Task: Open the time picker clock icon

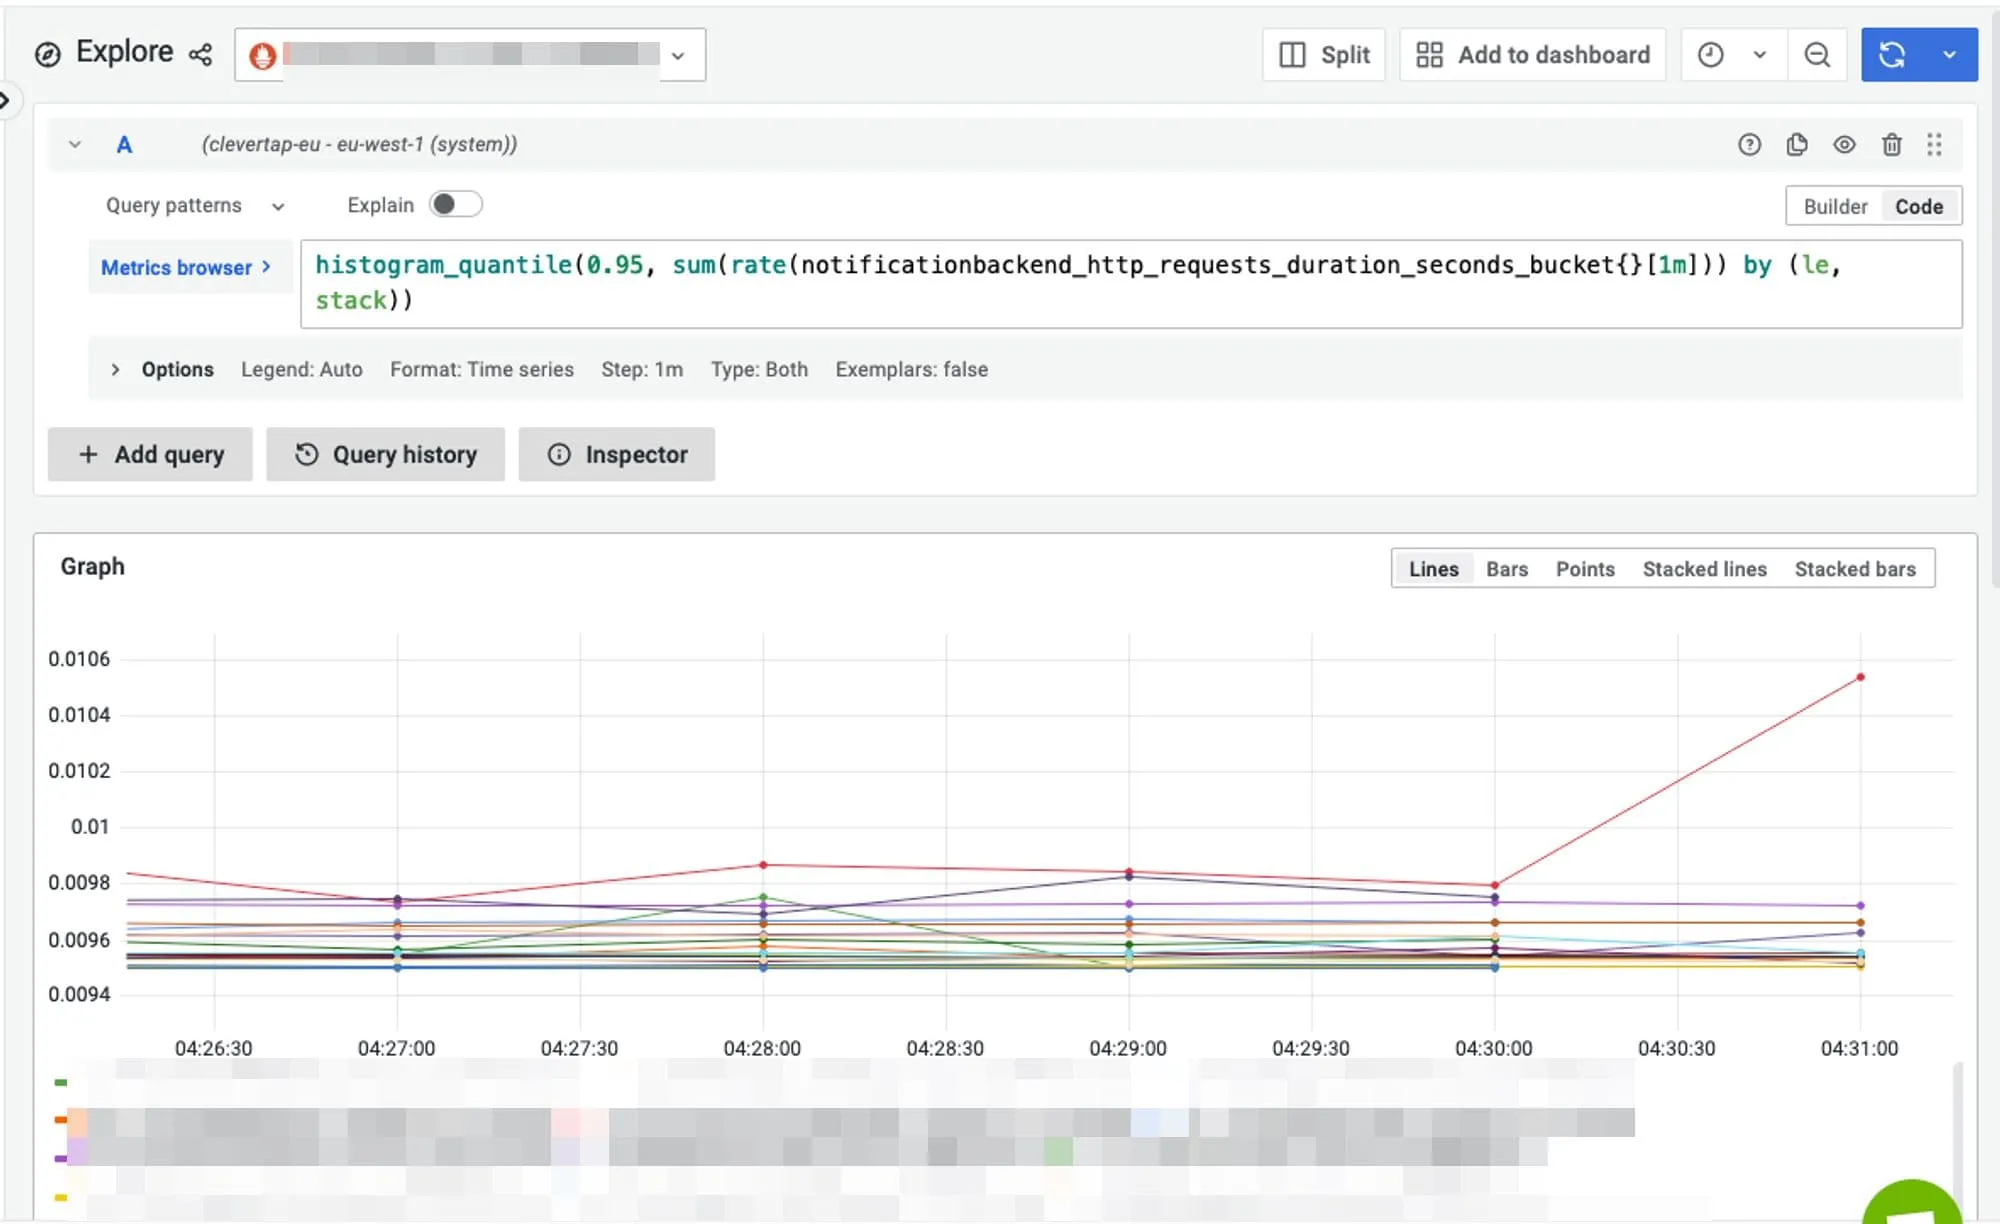Action: pos(1711,55)
